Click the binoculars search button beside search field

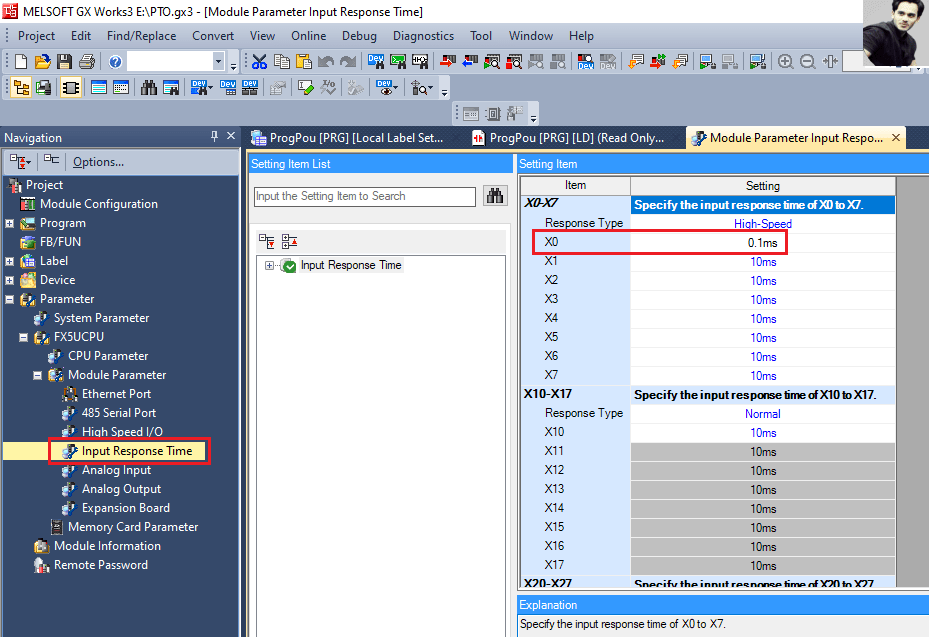pos(495,195)
